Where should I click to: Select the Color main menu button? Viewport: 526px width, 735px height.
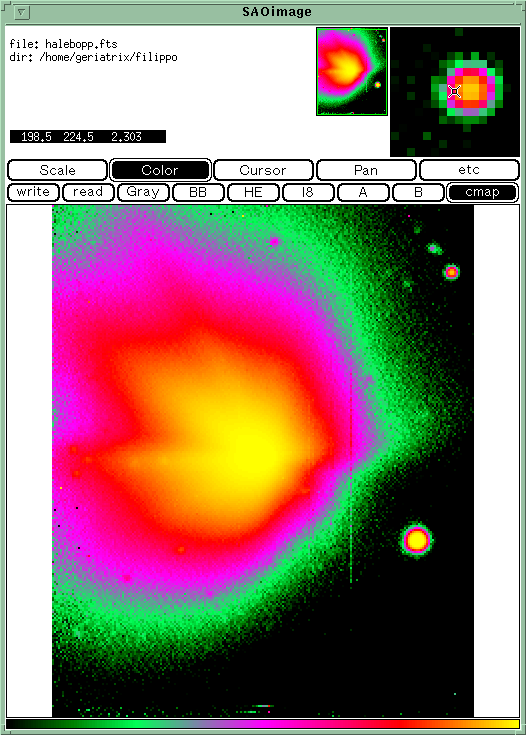click(160, 170)
